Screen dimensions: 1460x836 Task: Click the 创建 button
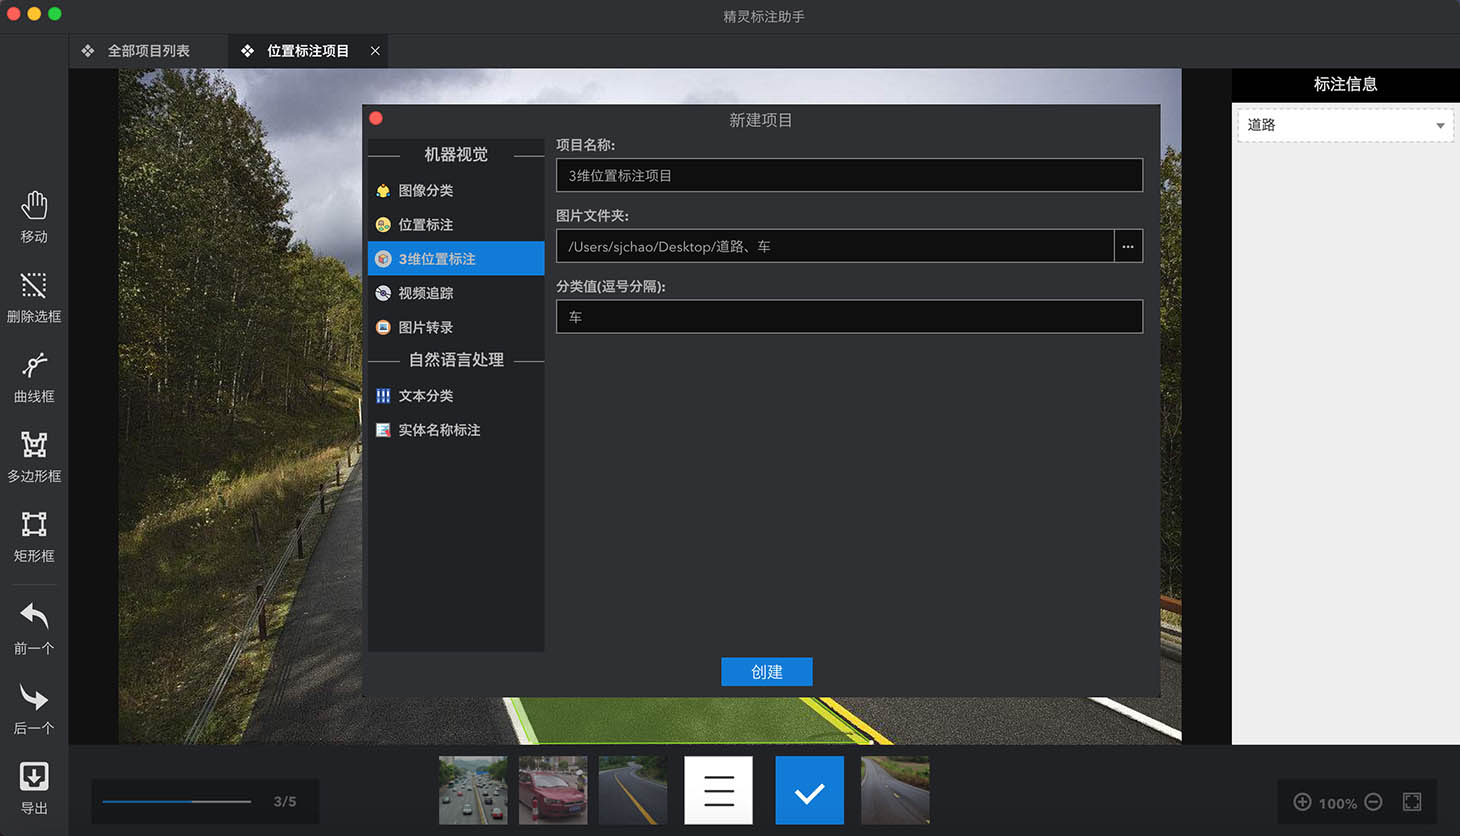coord(766,672)
